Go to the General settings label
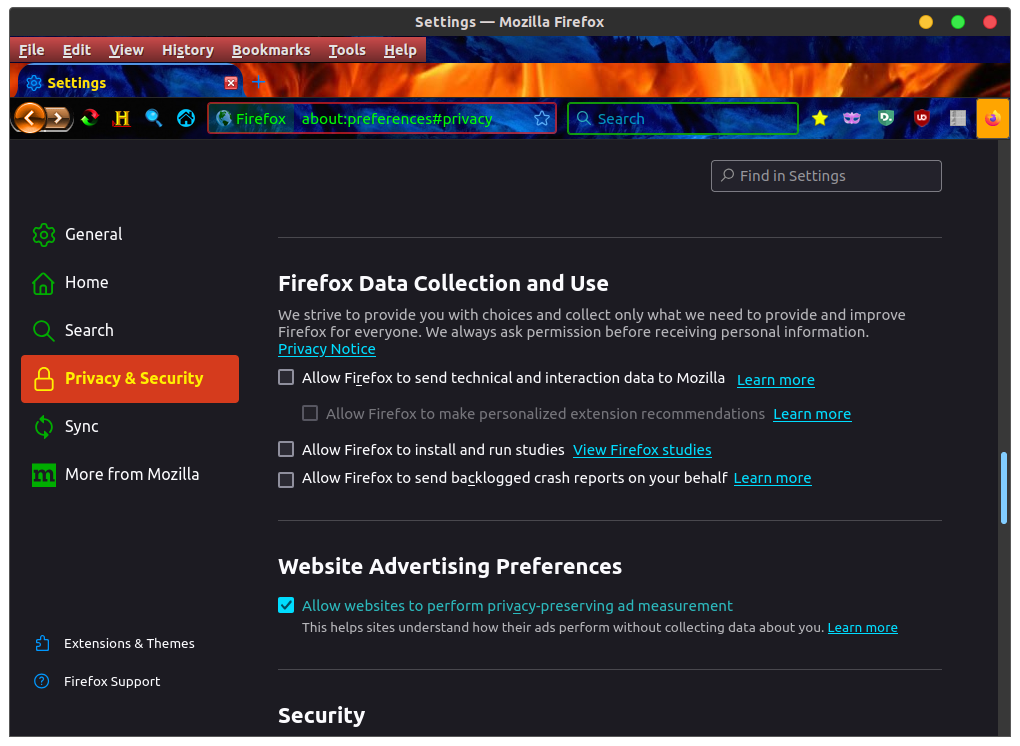Screen dimensions: 1020x746 (94, 234)
